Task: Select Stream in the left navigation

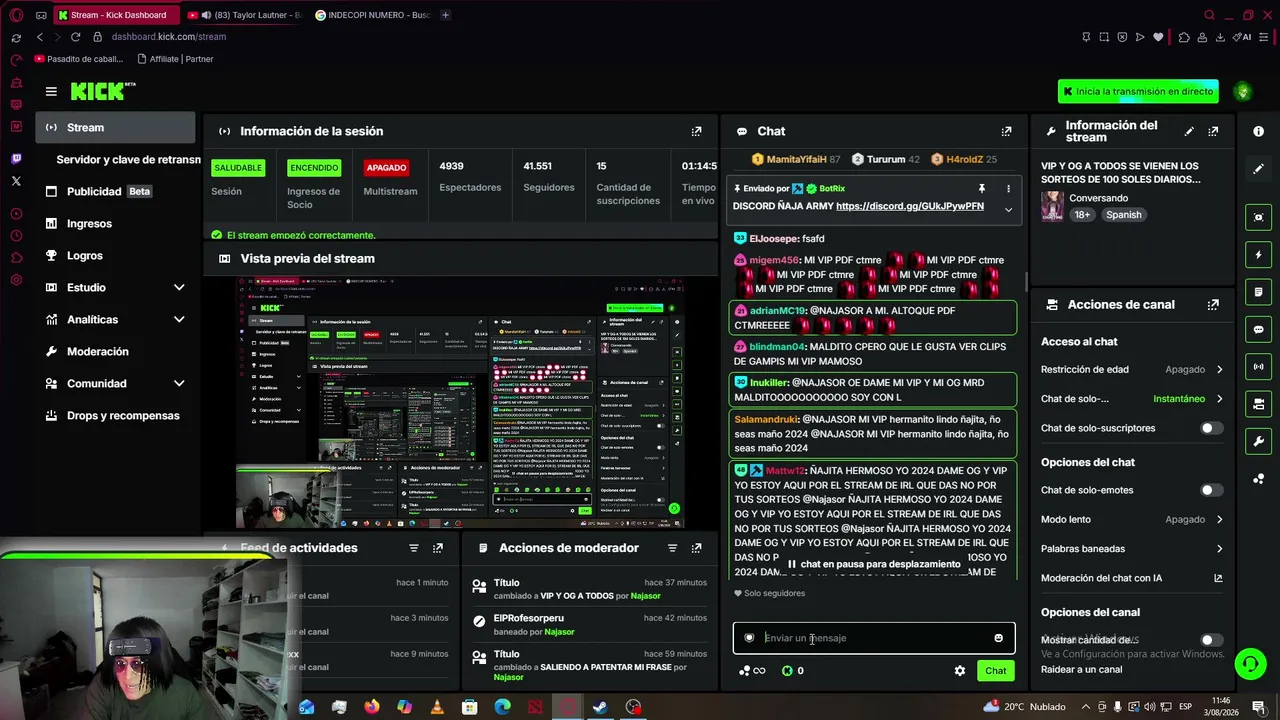Action: tap(115, 127)
